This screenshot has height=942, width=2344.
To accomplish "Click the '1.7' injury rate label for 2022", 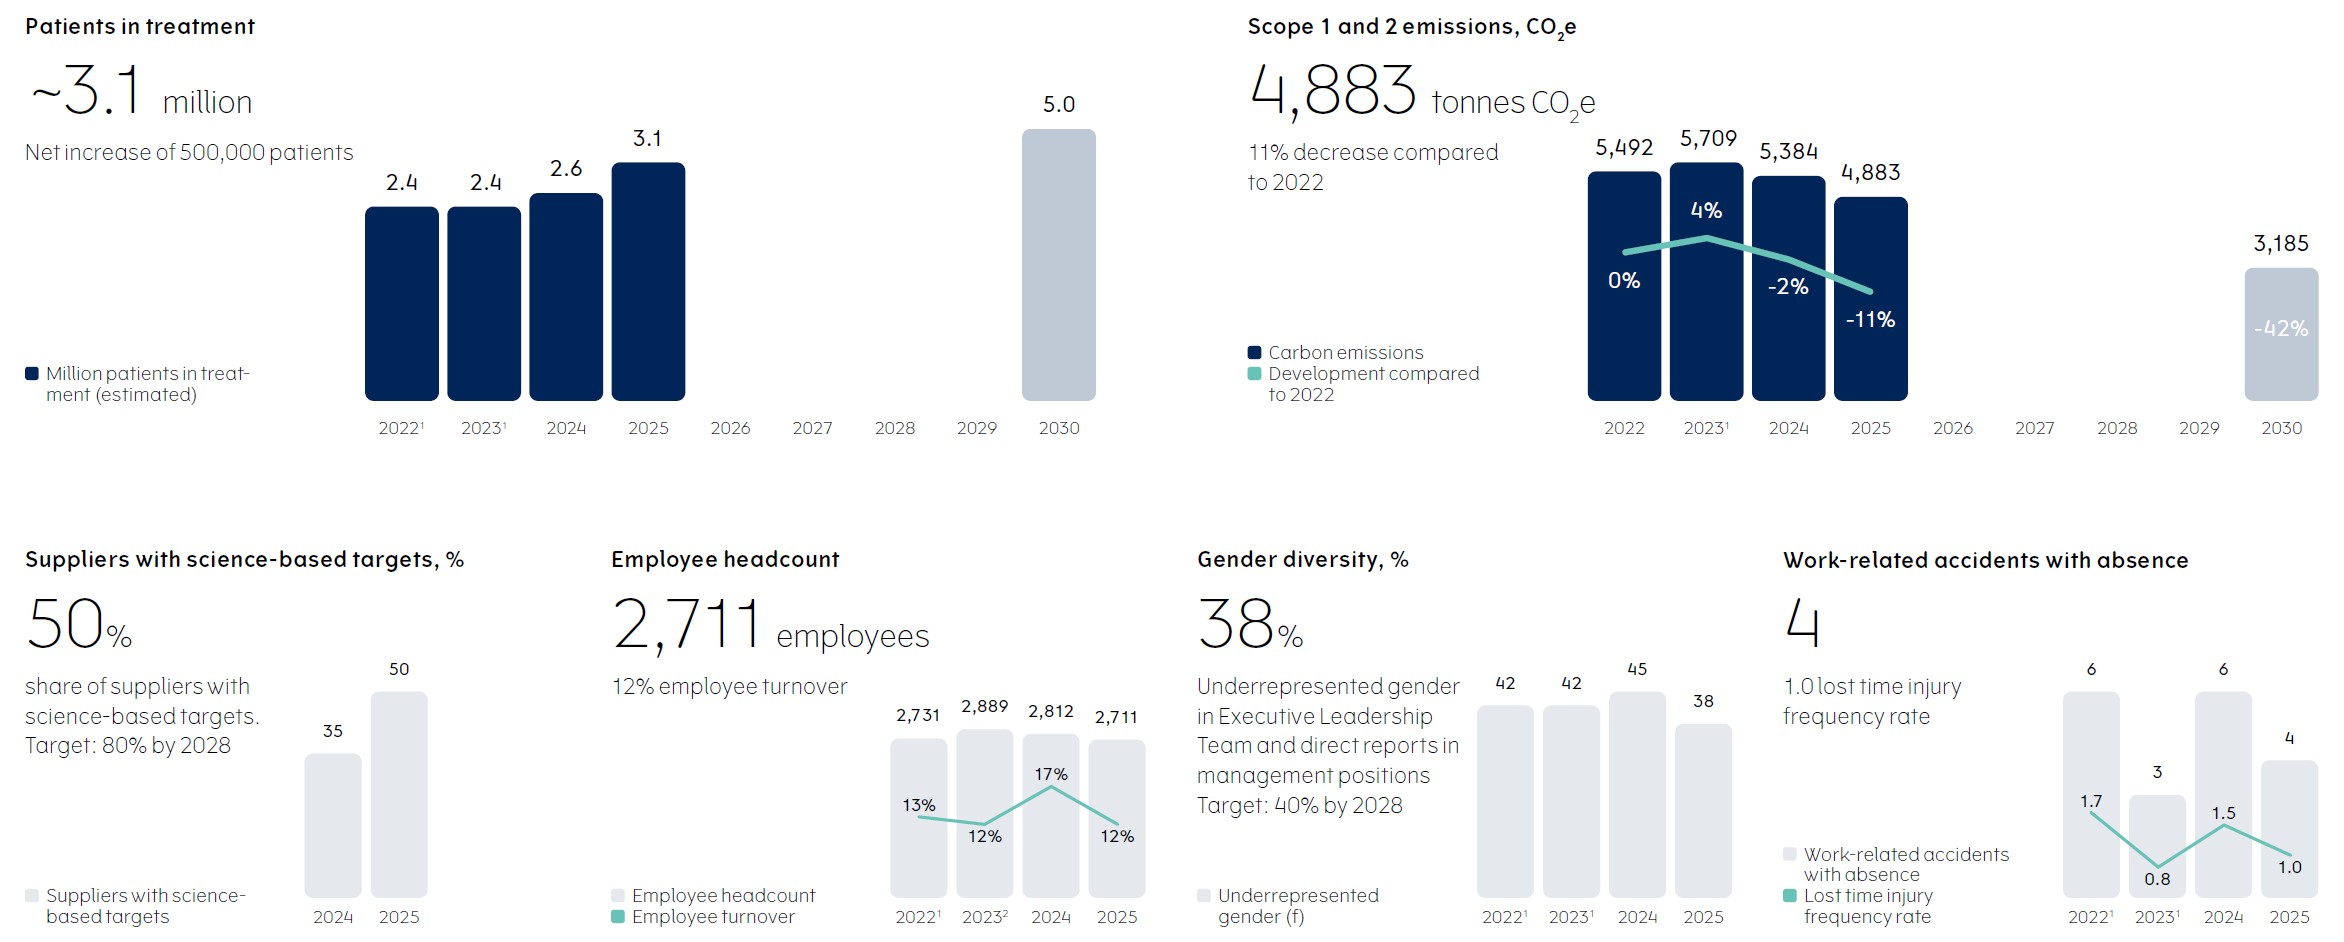I will click(x=2091, y=802).
